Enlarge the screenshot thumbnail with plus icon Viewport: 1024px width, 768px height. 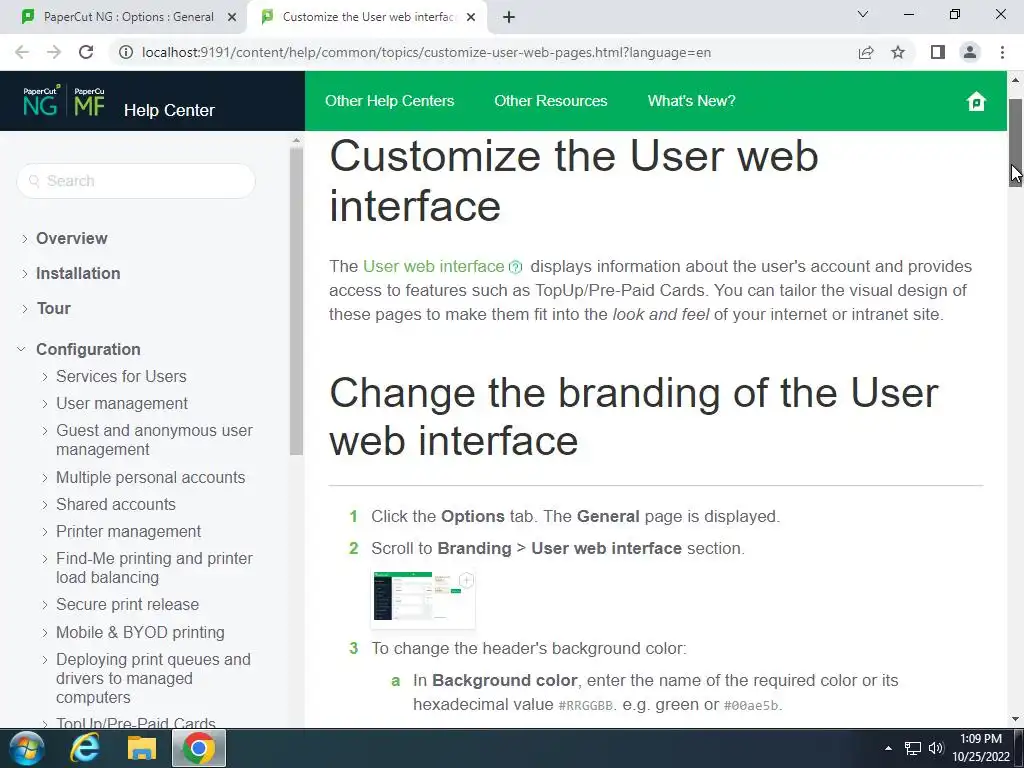click(466, 580)
